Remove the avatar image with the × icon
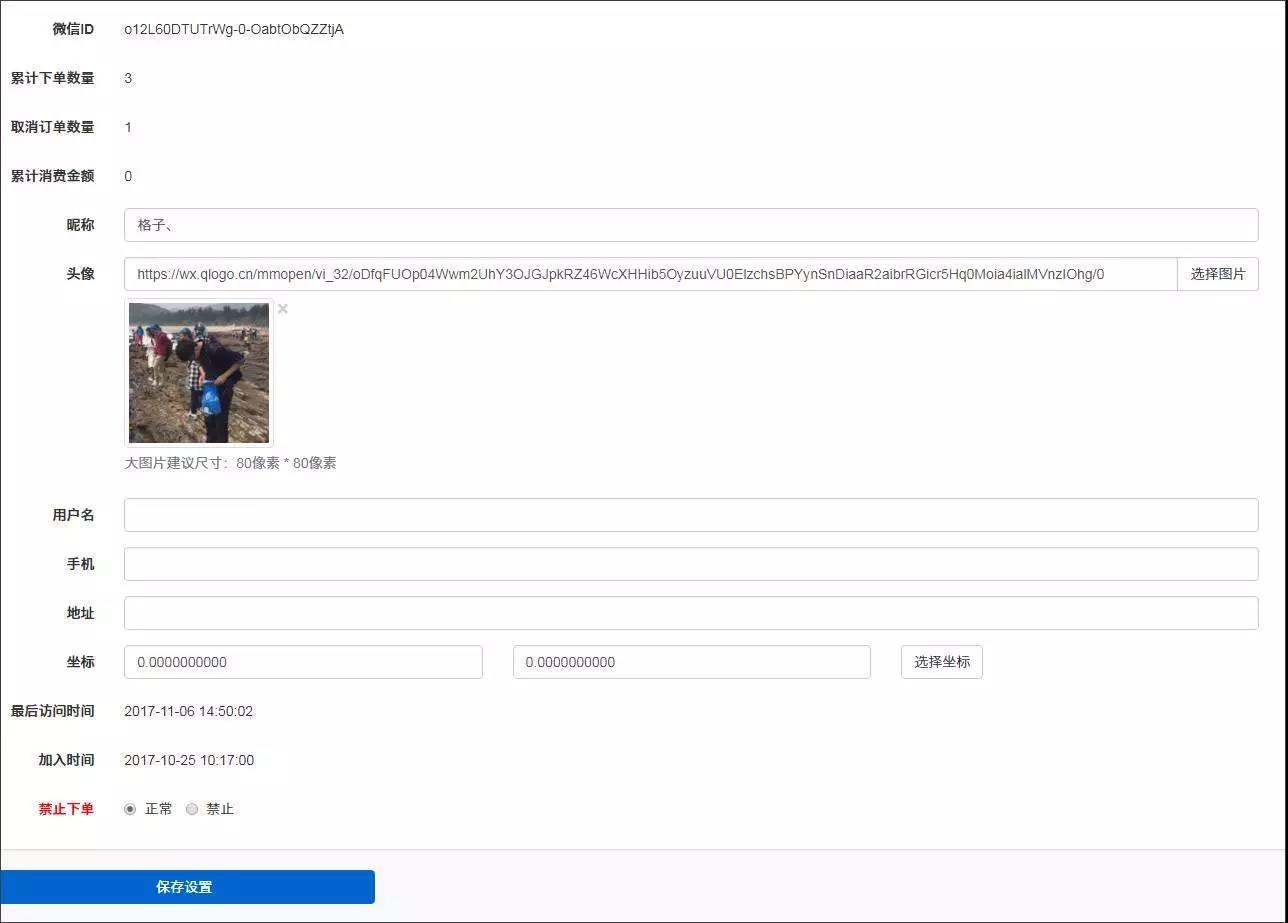The height and width of the screenshot is (923, 1288). [283, 309]
